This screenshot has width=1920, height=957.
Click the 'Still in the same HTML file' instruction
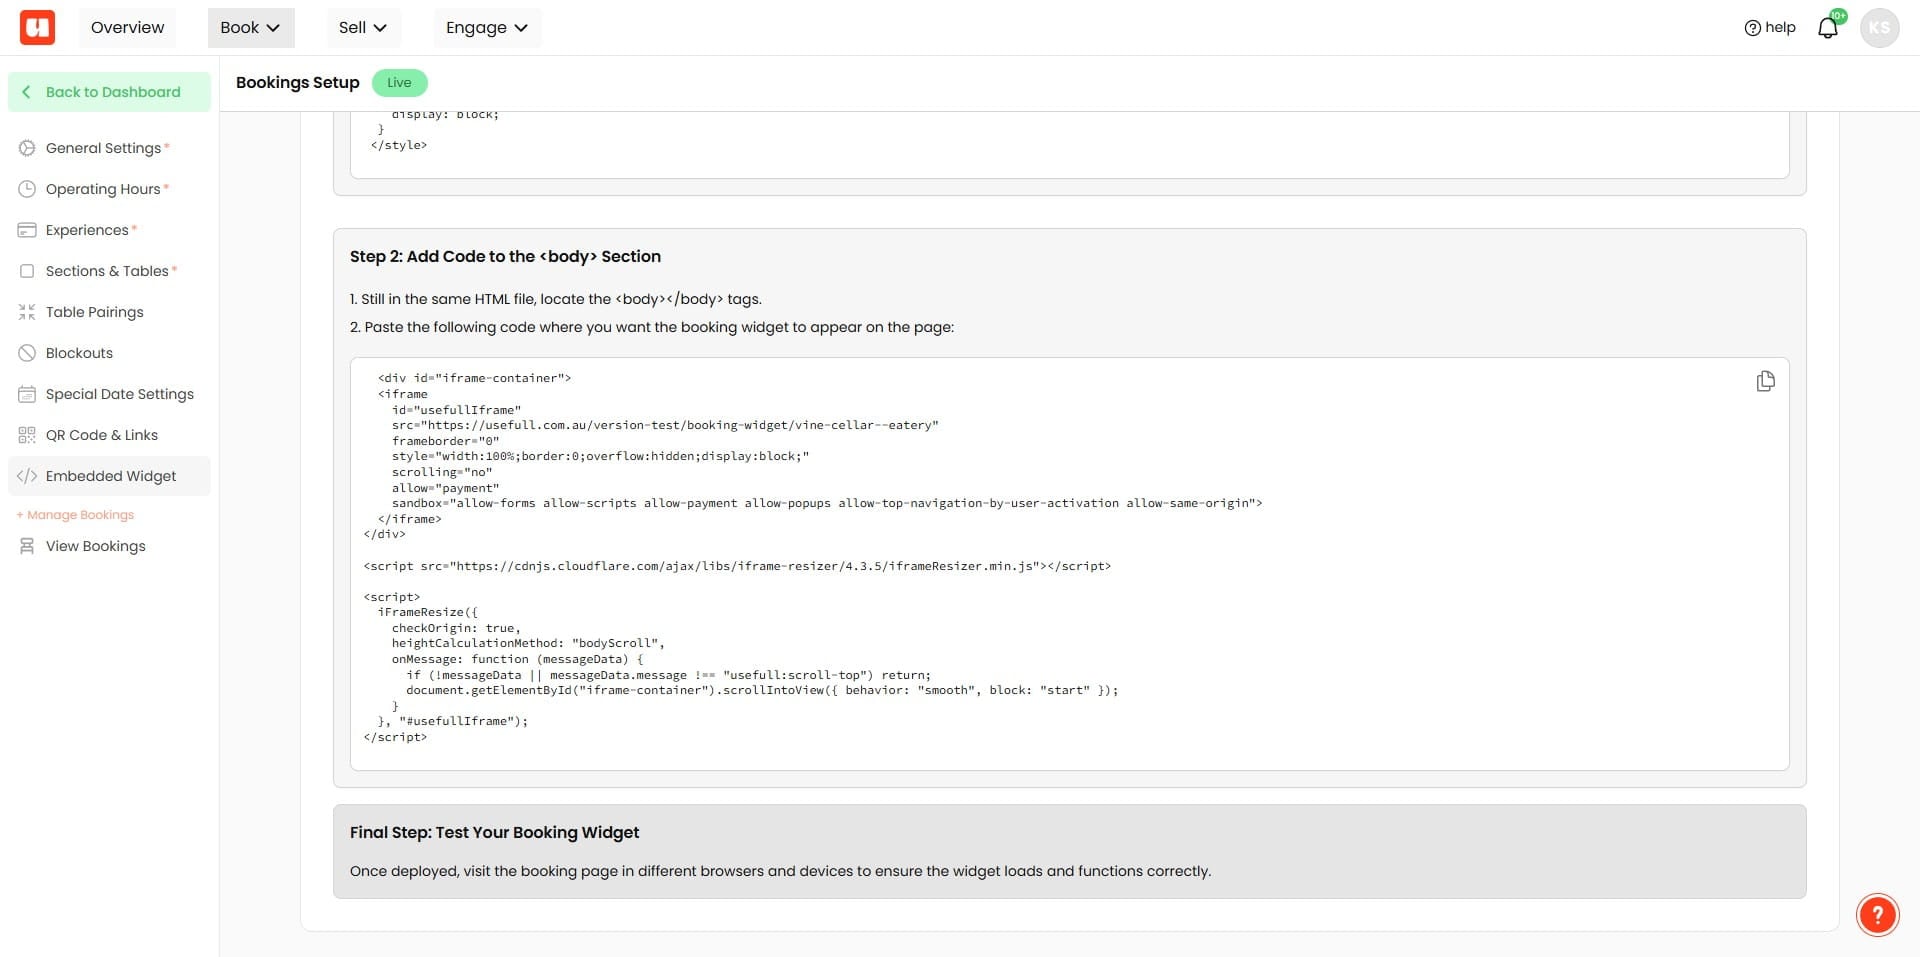[556, 299]
